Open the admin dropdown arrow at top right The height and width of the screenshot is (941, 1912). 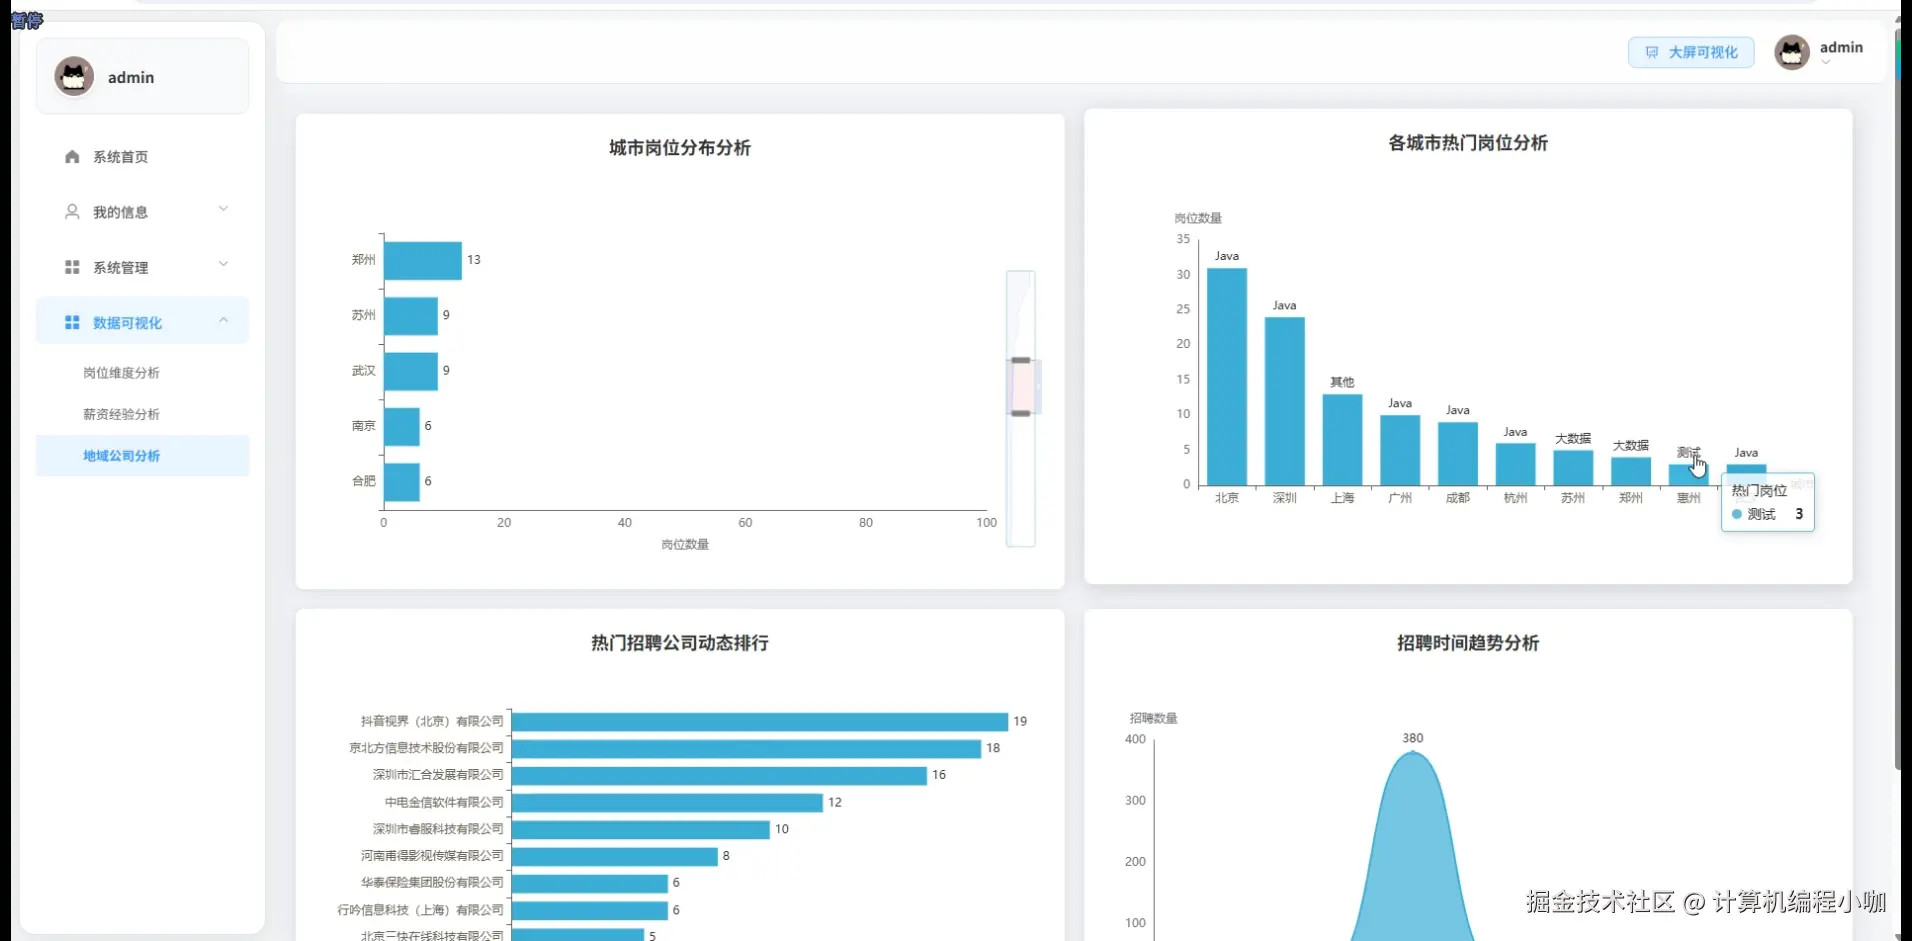point(1826,63)
